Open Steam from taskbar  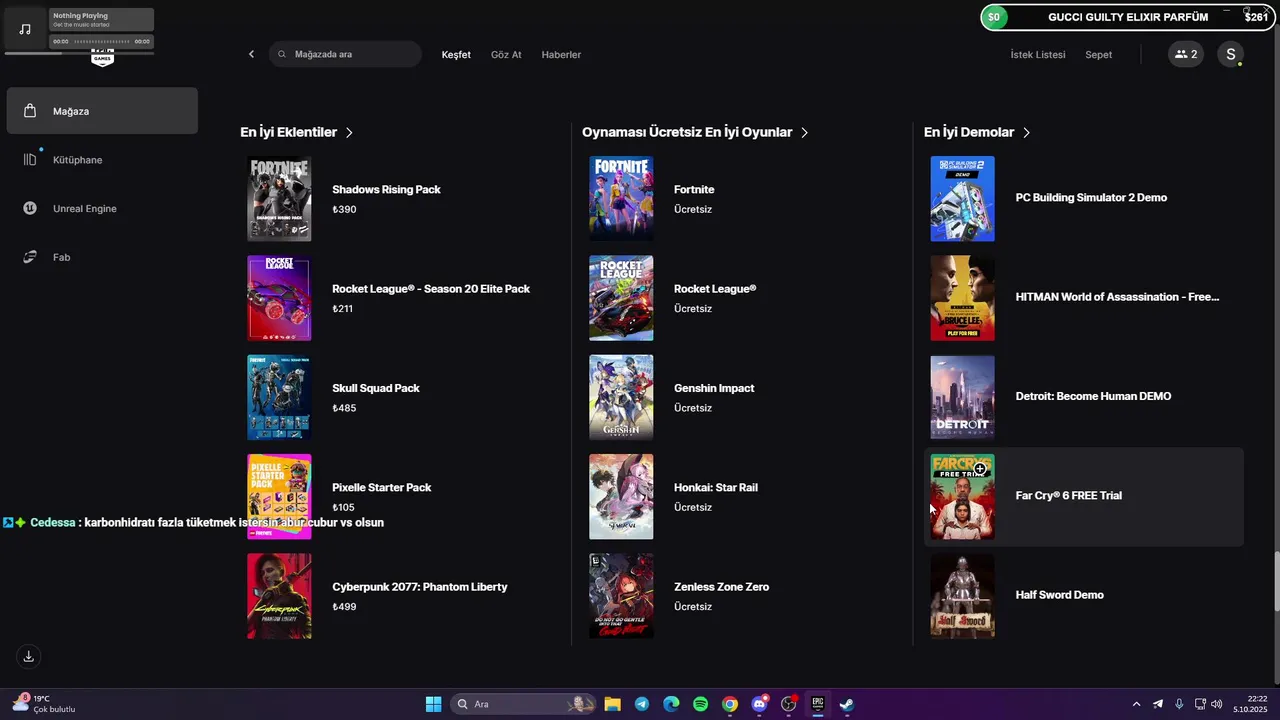847,704
